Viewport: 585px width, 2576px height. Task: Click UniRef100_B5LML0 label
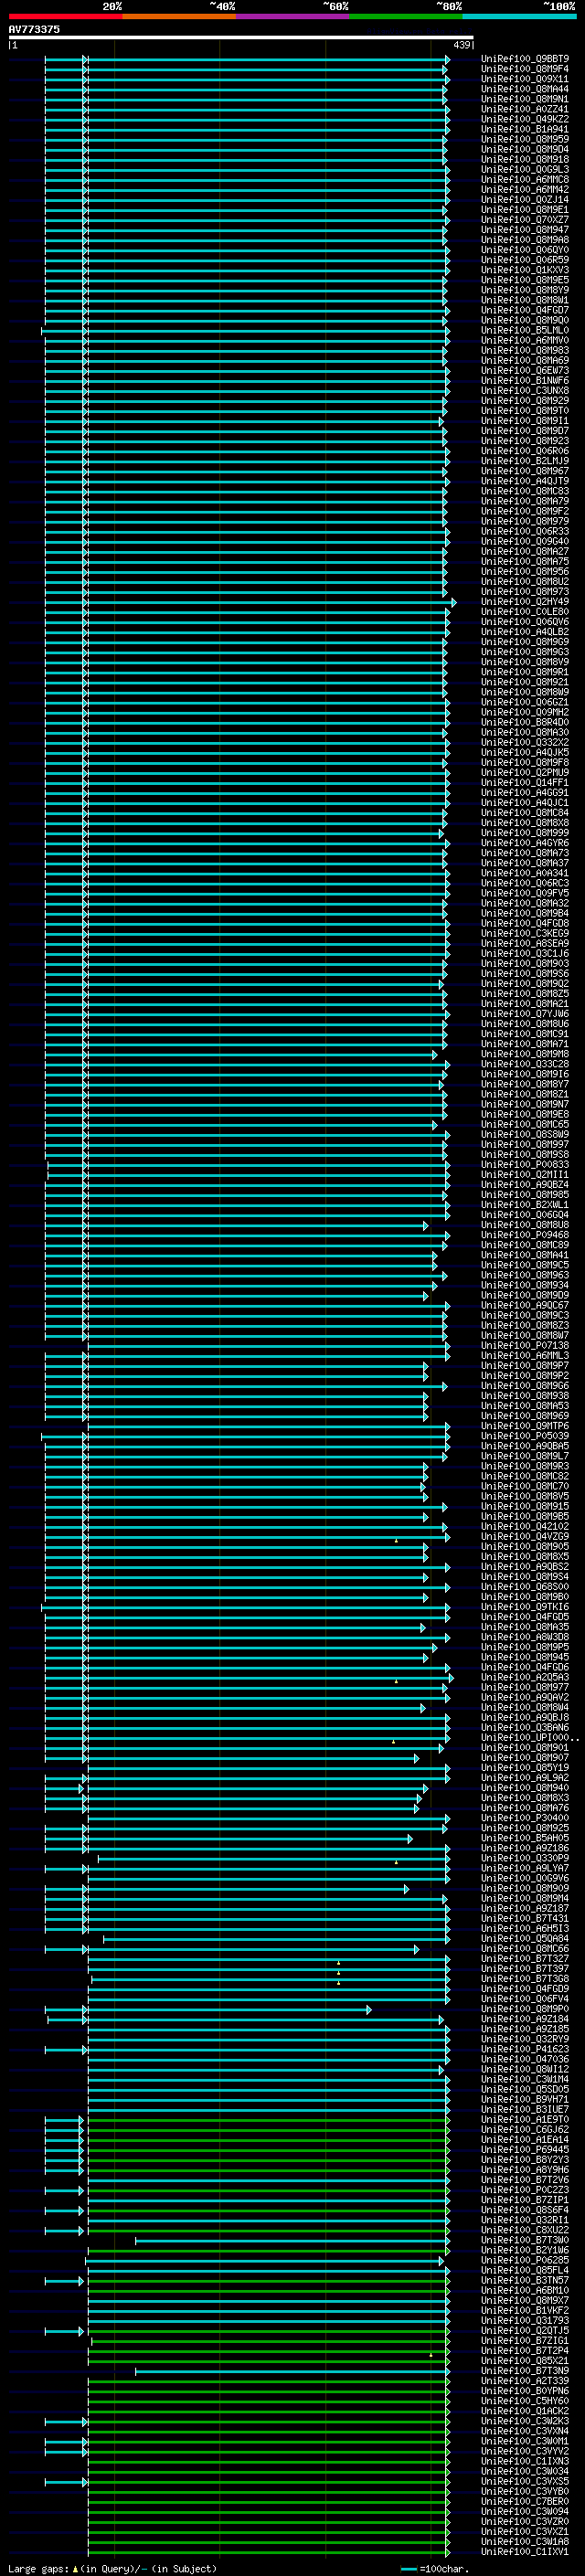[525, 330]
